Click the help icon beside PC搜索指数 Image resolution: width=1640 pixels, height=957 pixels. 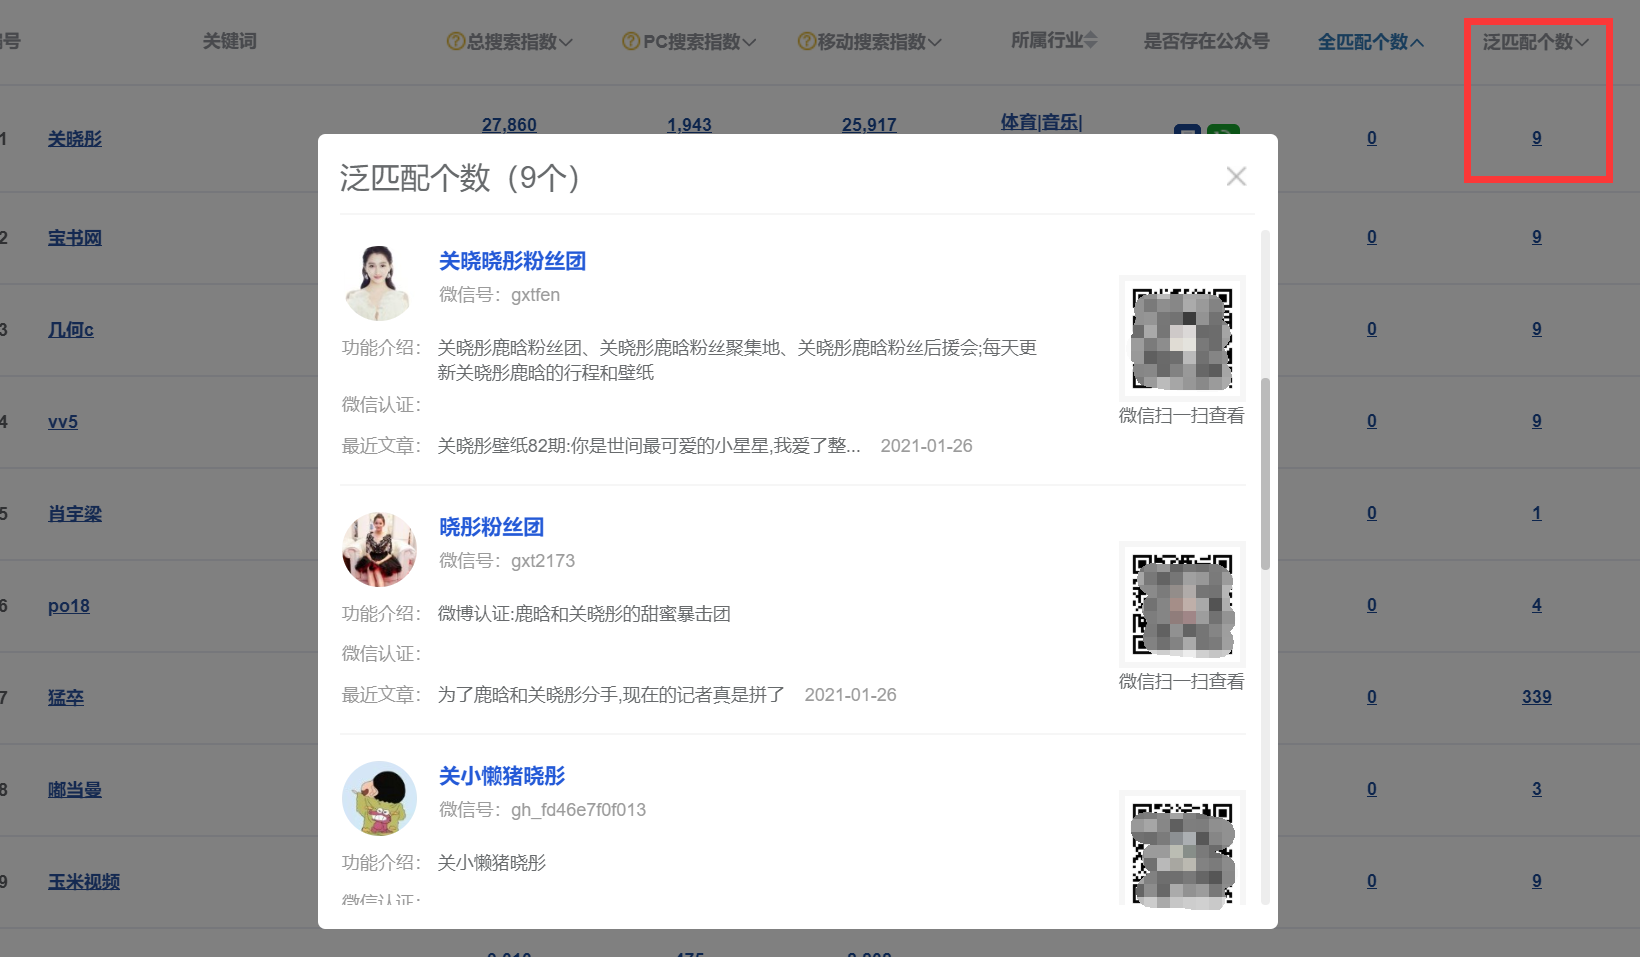click(632, 42)
